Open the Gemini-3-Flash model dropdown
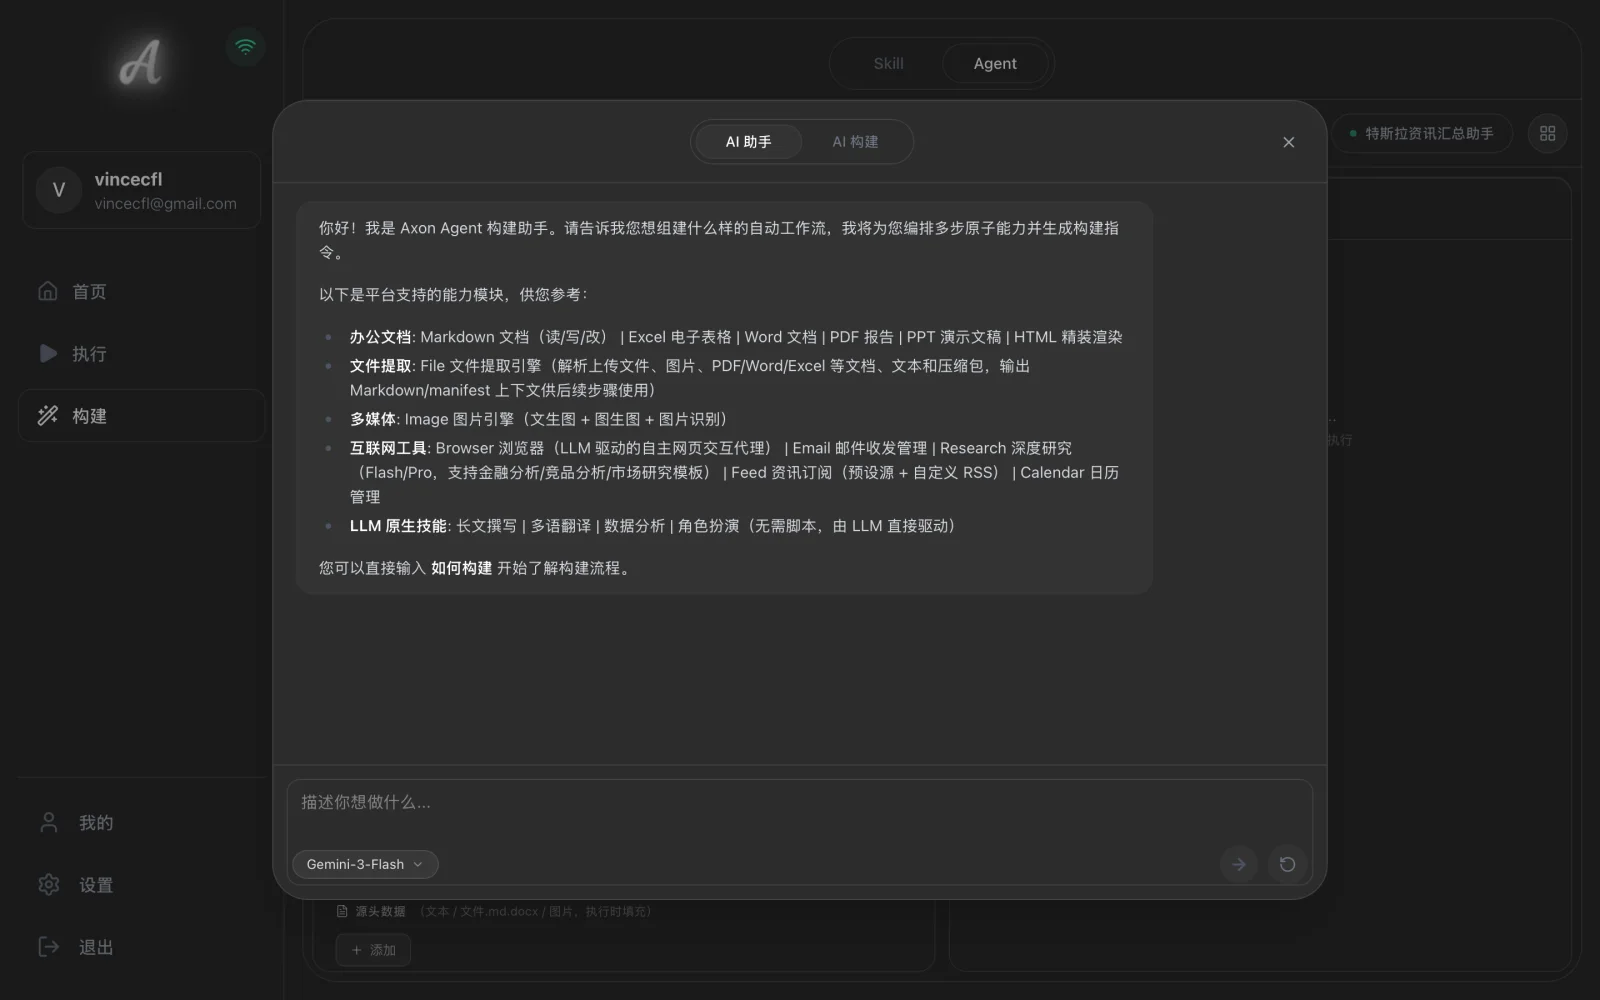 pos(365,864)
